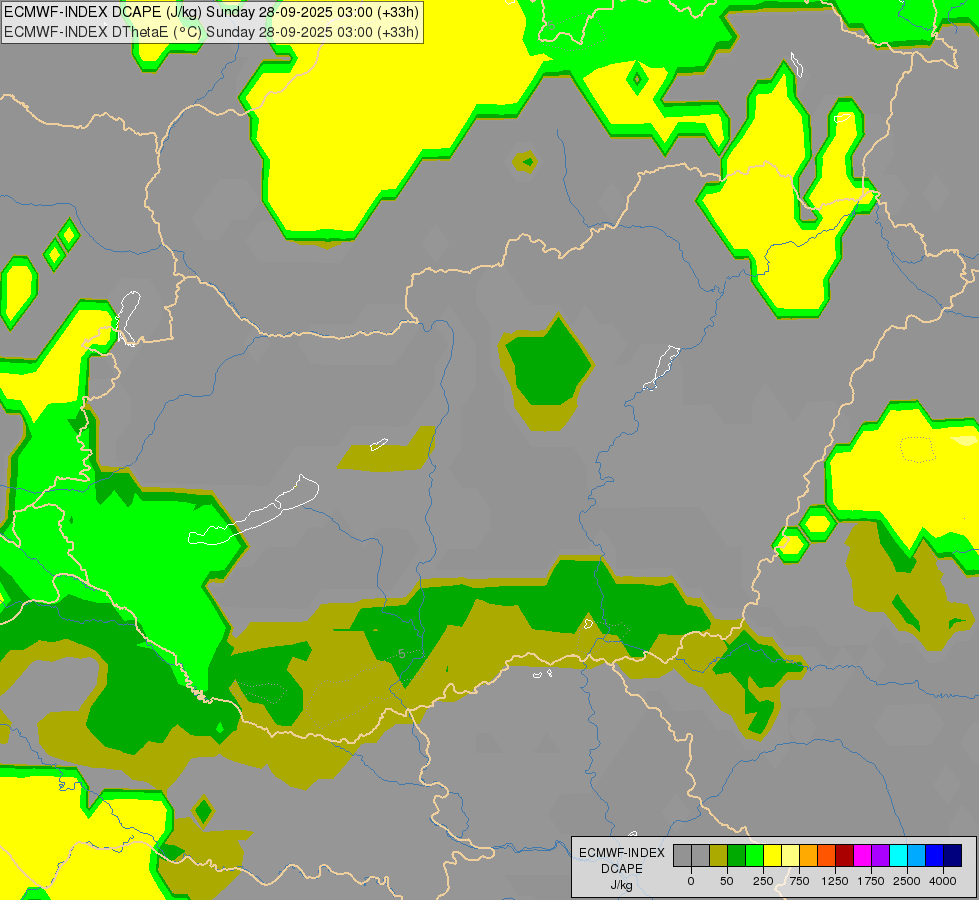The image size is (979, 900).
Task: Click the '1750' legend scale label
Action: 871,881
